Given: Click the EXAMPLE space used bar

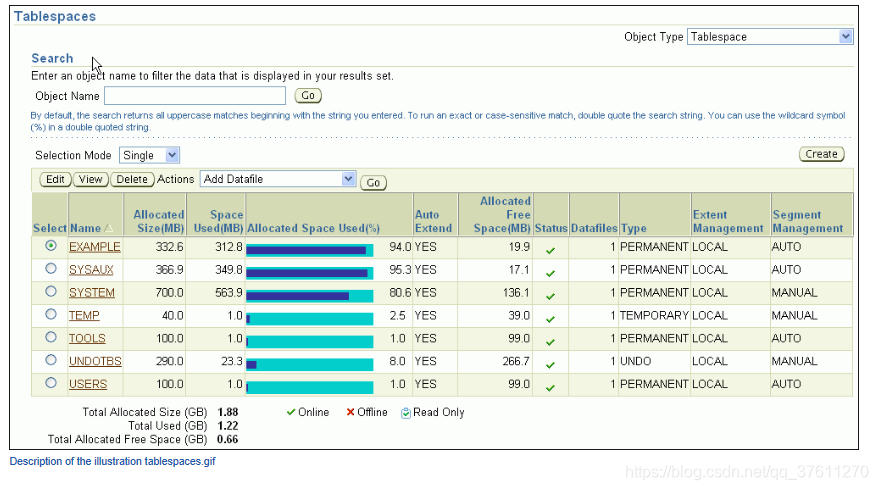Looking at the screenshot, I should [x=310, y=250].
